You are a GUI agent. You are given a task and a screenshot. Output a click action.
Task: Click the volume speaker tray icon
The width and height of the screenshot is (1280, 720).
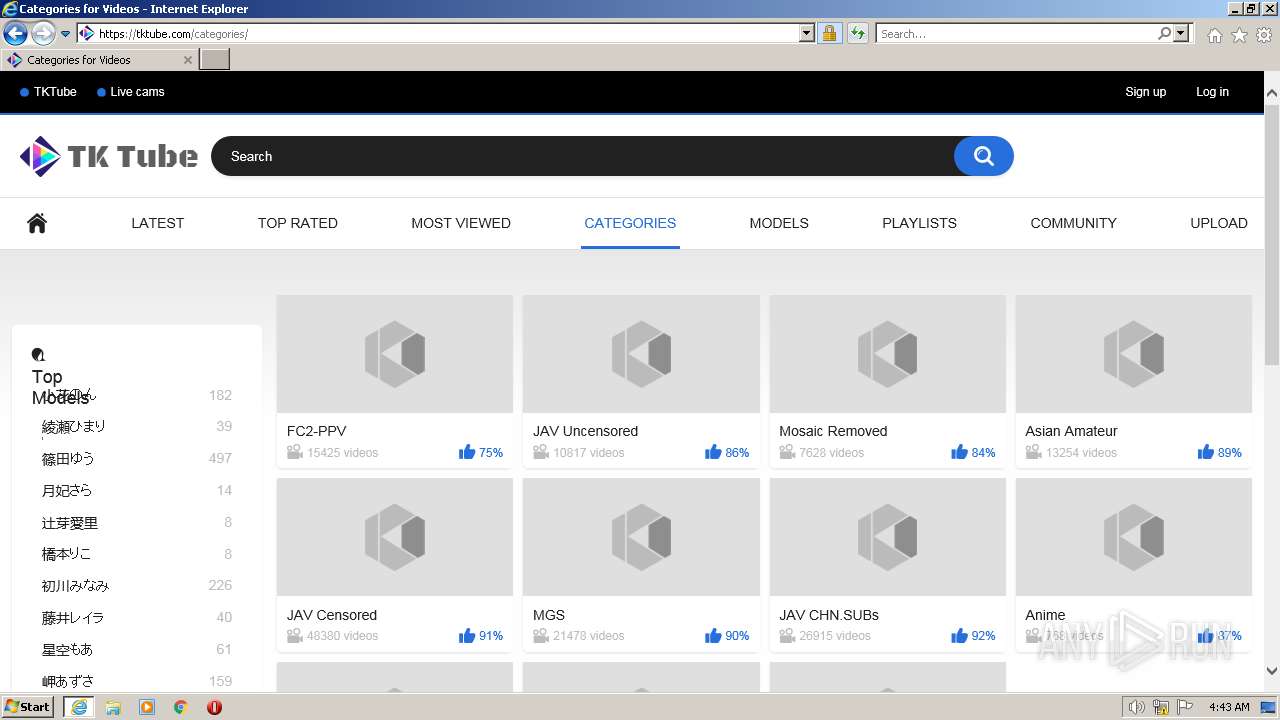1136,707
